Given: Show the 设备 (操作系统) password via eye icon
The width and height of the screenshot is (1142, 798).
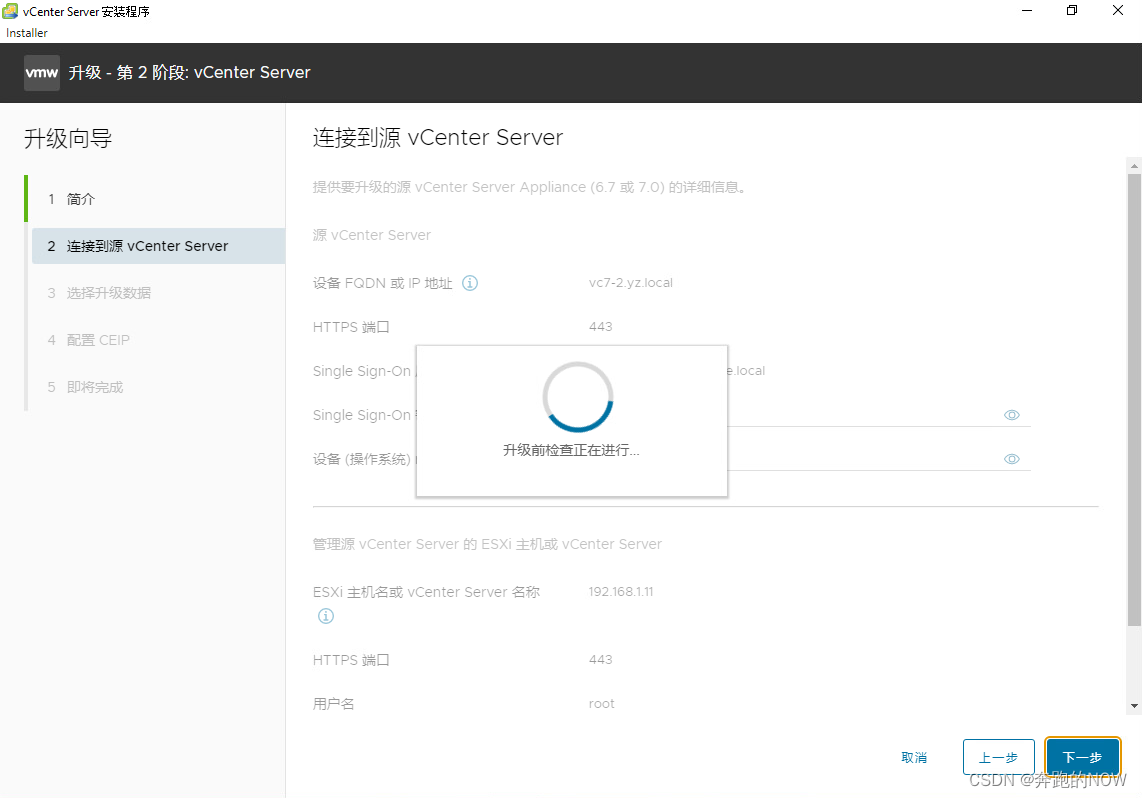Looking at the screenshot, I should 1012,459.
